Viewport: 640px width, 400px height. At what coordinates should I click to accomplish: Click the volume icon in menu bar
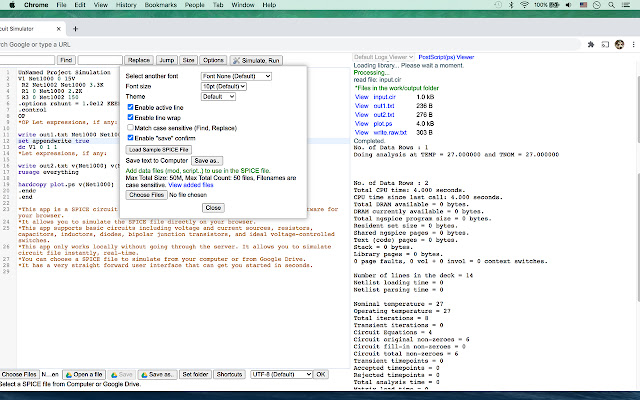point(569,5)
